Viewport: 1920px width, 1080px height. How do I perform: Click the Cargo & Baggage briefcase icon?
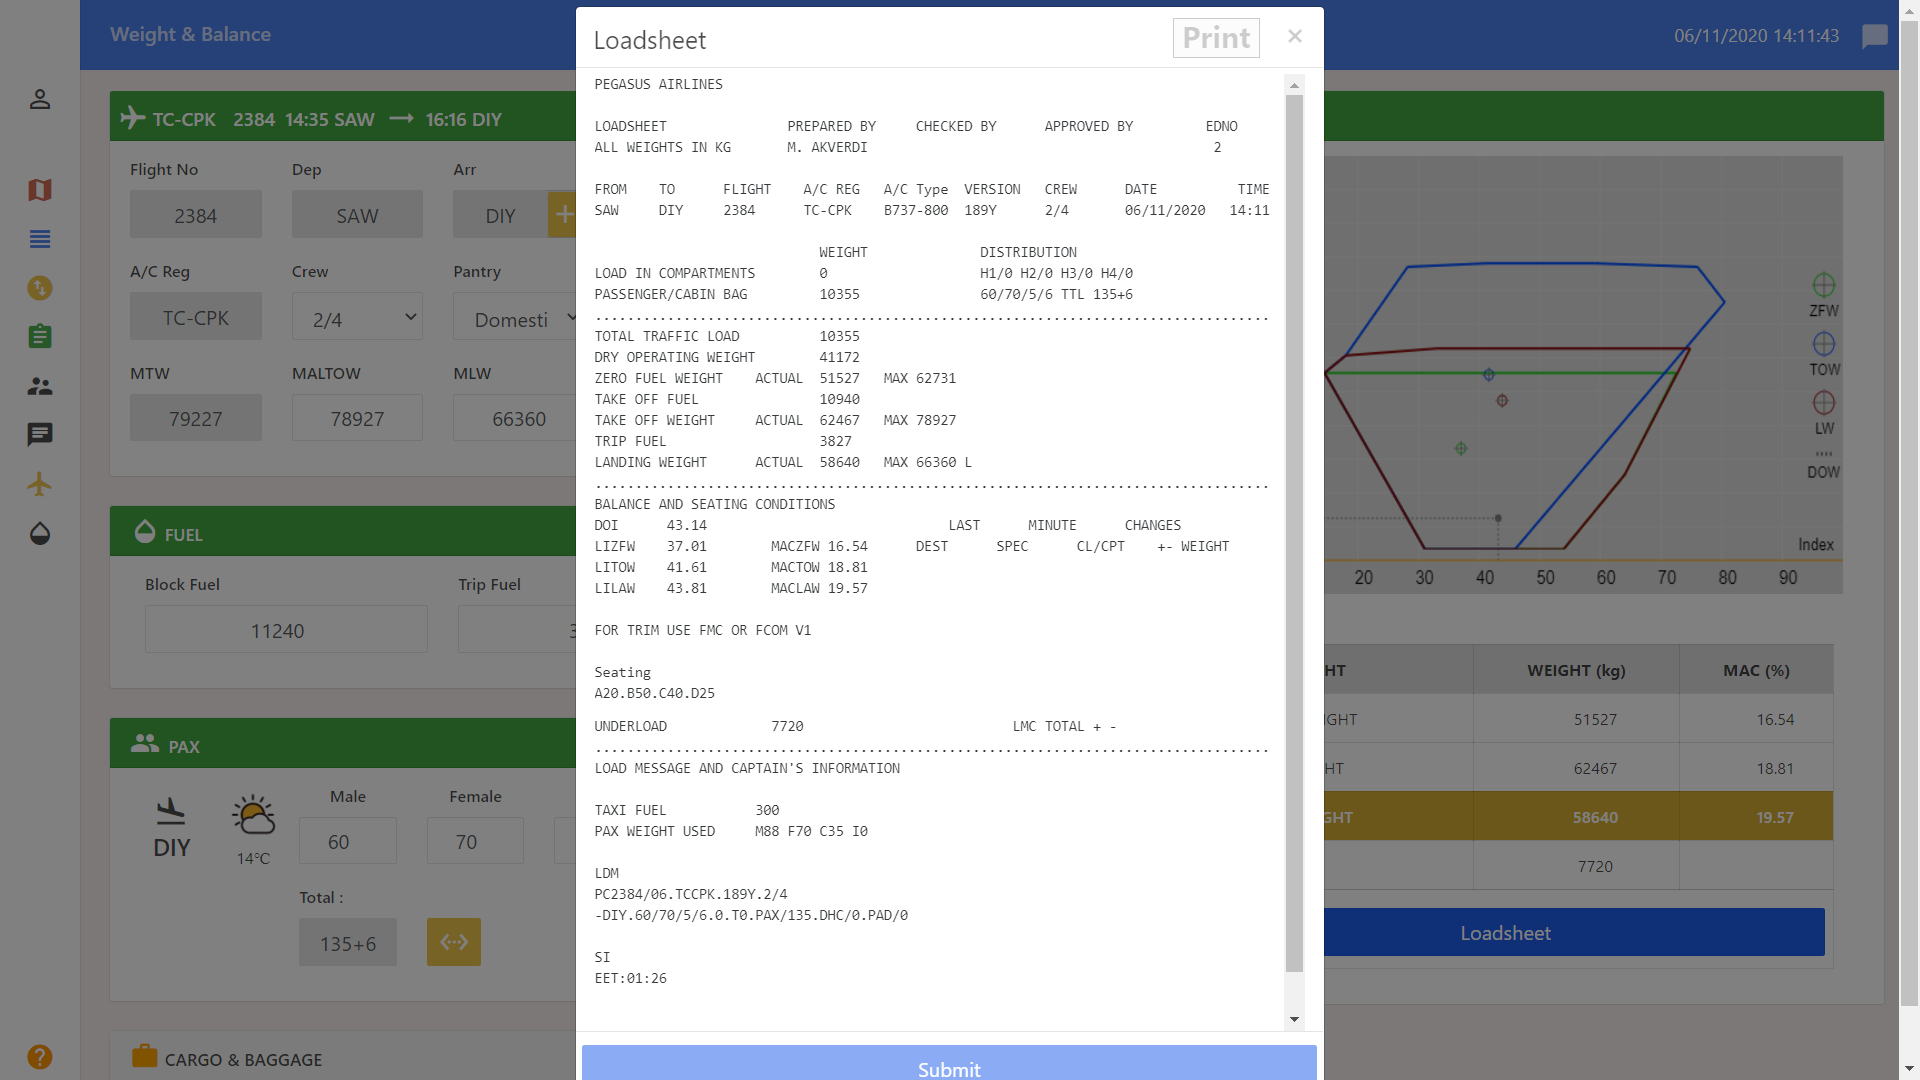coord(145,1056)
